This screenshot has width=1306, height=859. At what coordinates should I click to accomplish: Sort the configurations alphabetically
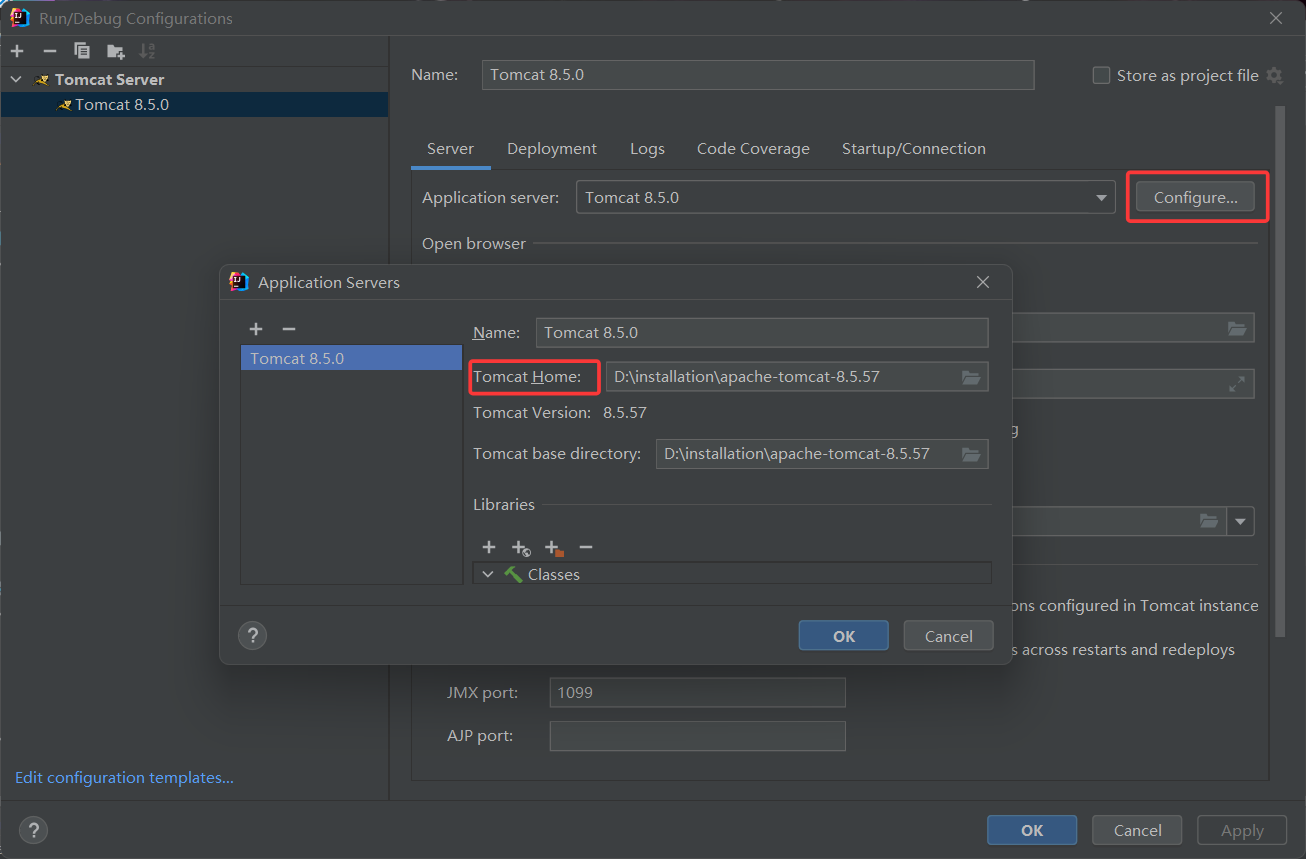[147, 51]
